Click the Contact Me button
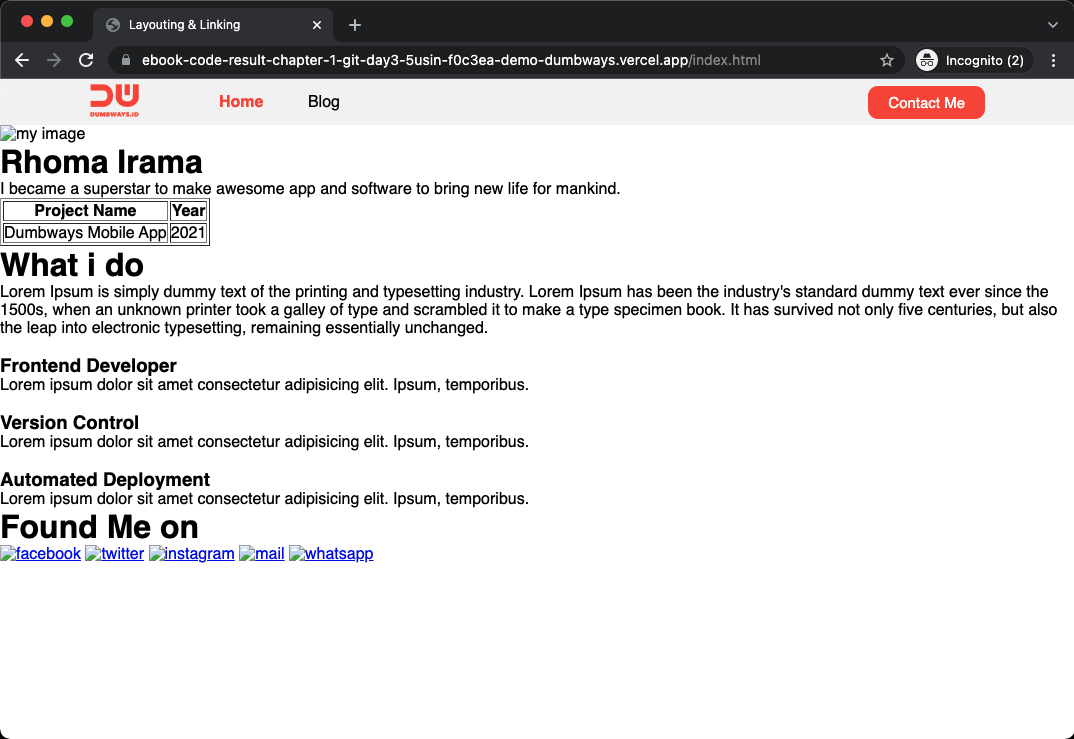1074x739 pixels. (926, 103)
